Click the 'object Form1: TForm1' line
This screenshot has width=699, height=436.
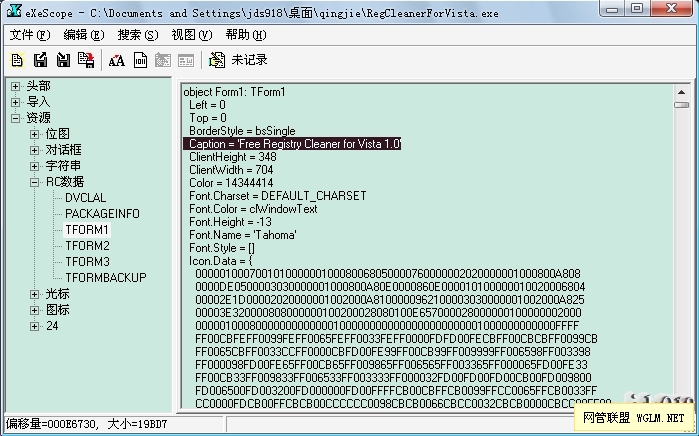[x=234, y=92]
